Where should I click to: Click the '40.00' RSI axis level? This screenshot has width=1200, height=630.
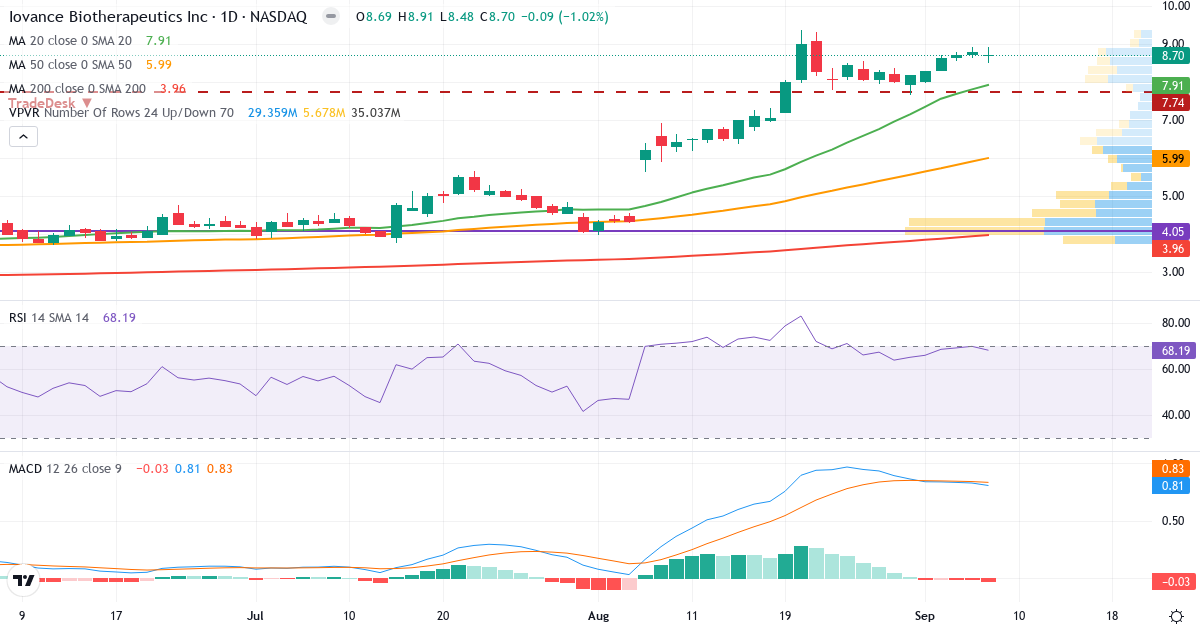(1175, 415)
